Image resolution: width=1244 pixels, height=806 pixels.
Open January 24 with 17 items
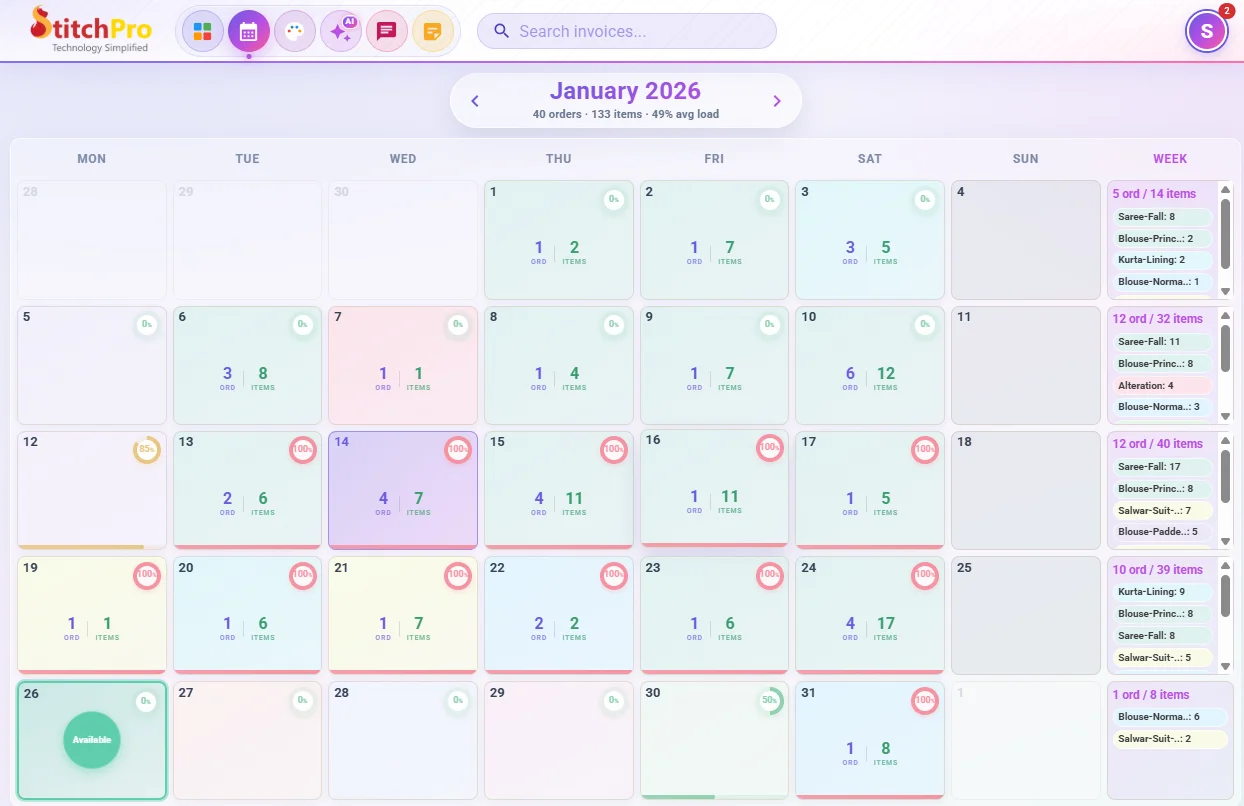870,615
